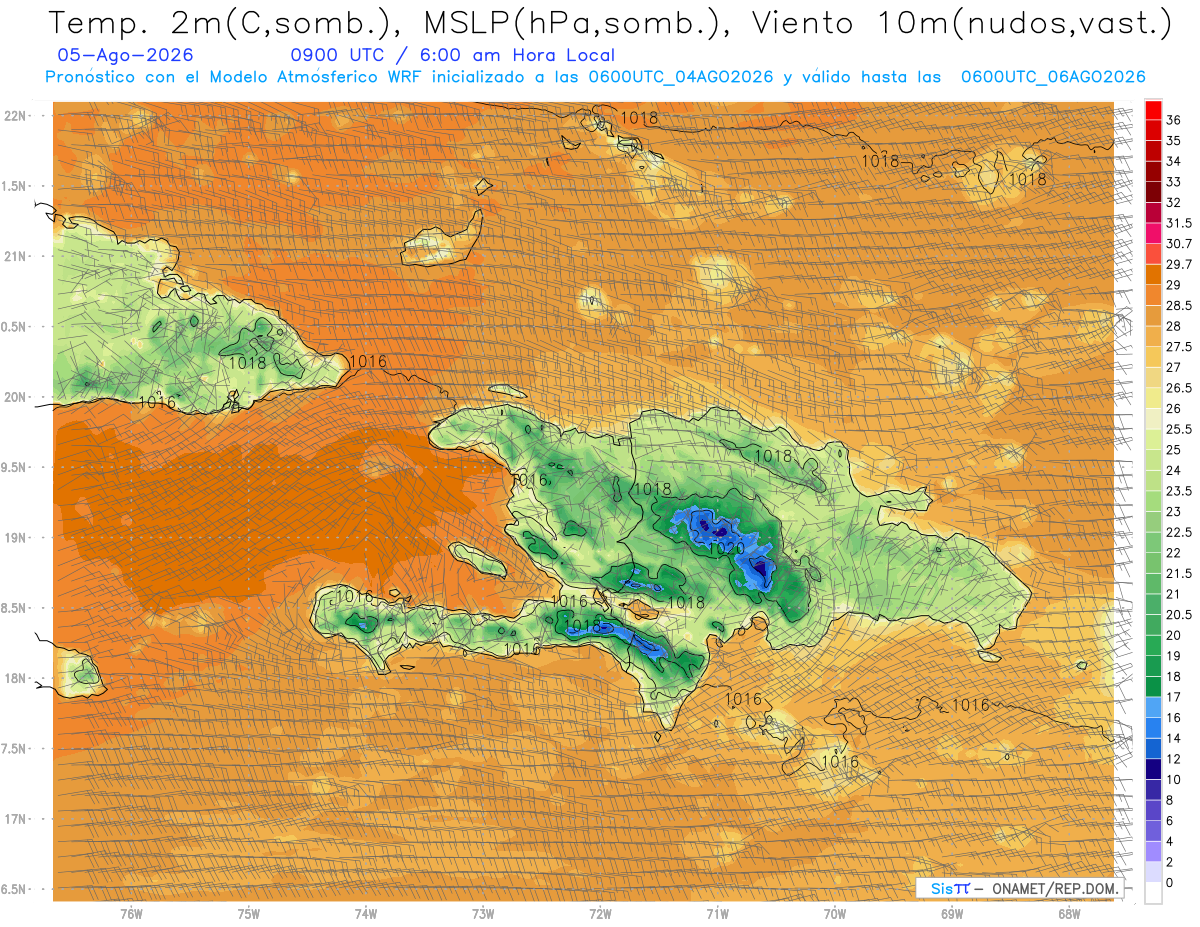Click the '75W' longitude axis label

click(x=248, y=914)
